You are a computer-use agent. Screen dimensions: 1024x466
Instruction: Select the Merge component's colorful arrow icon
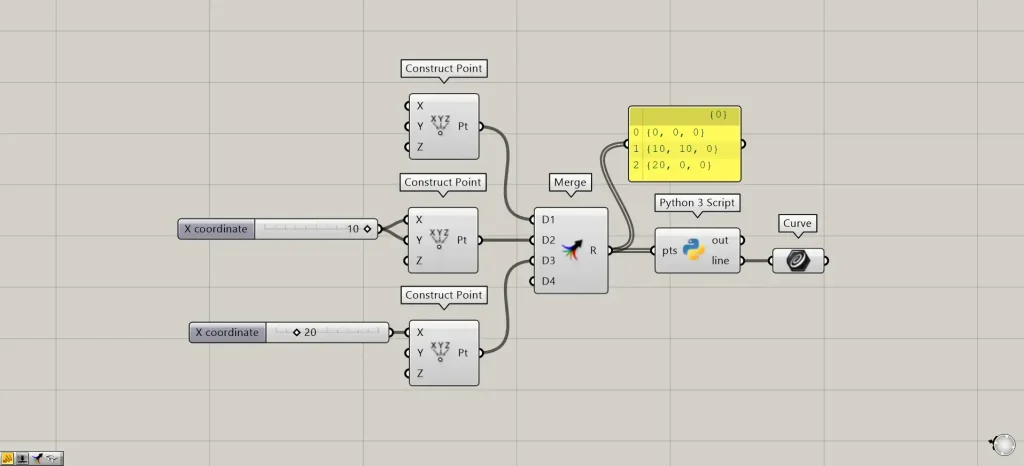[x=572, y=250]
